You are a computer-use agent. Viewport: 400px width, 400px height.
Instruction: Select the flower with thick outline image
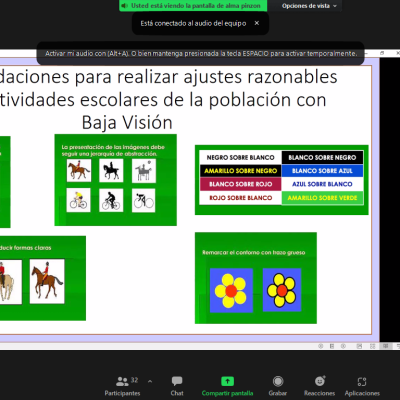click(282, 290)
